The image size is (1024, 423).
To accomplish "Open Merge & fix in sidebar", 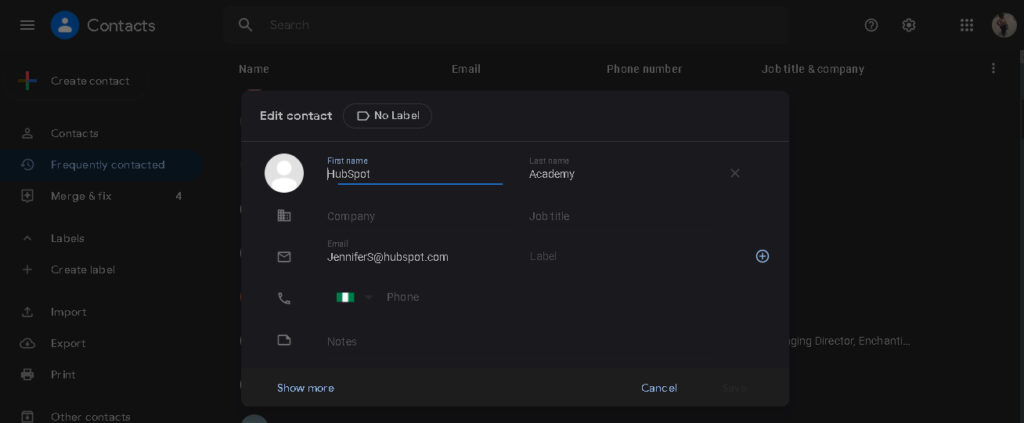I will pos(81,196).
